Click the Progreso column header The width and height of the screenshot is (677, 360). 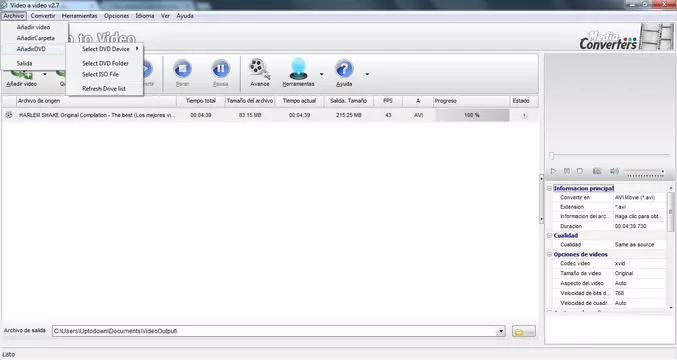[471, 101]
